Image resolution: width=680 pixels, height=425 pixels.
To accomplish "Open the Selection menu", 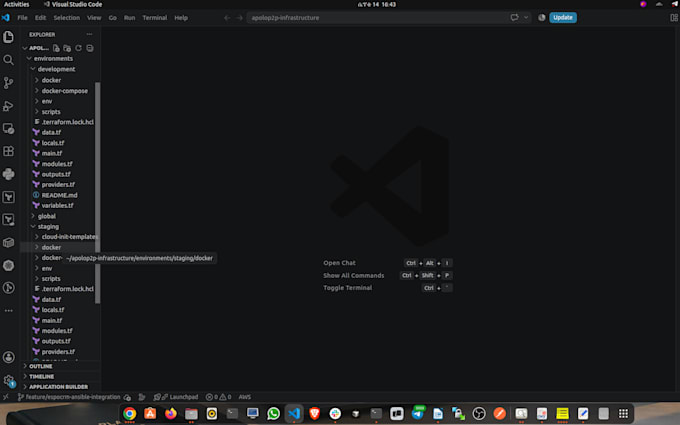I will (x=66, y=18).
